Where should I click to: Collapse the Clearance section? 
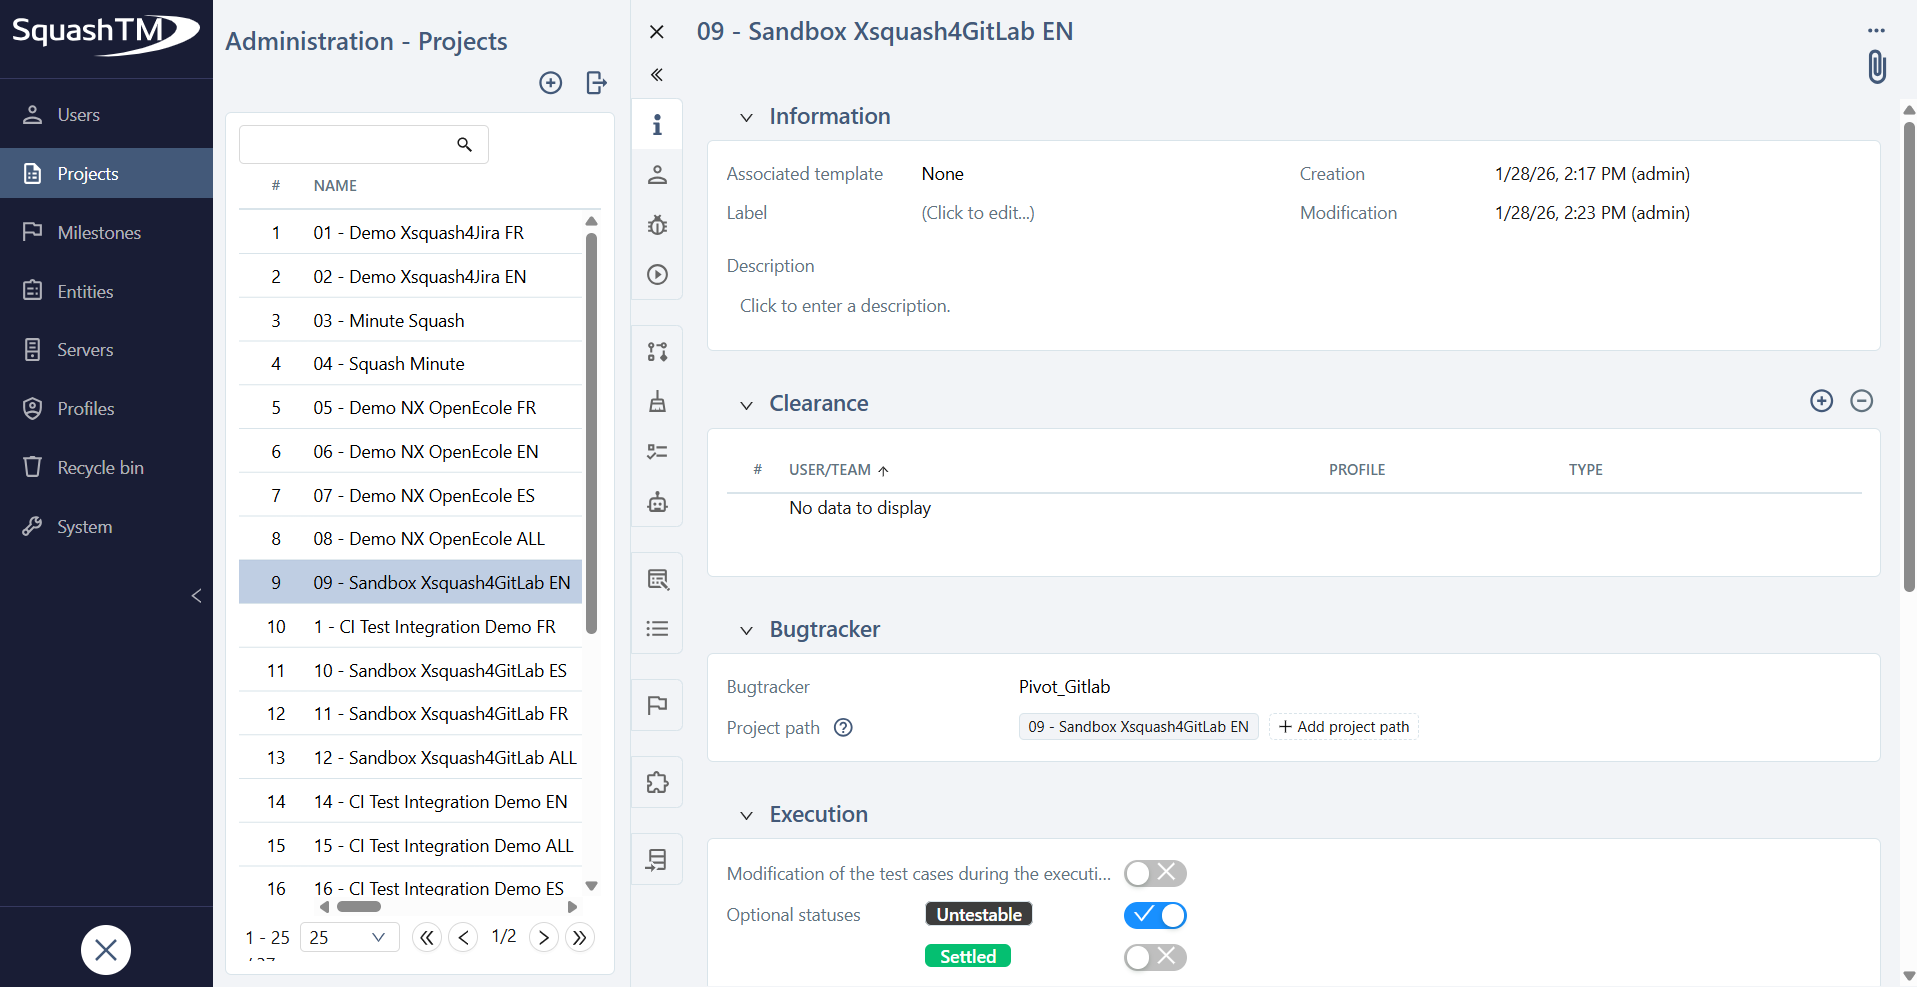tap(747, 404)
